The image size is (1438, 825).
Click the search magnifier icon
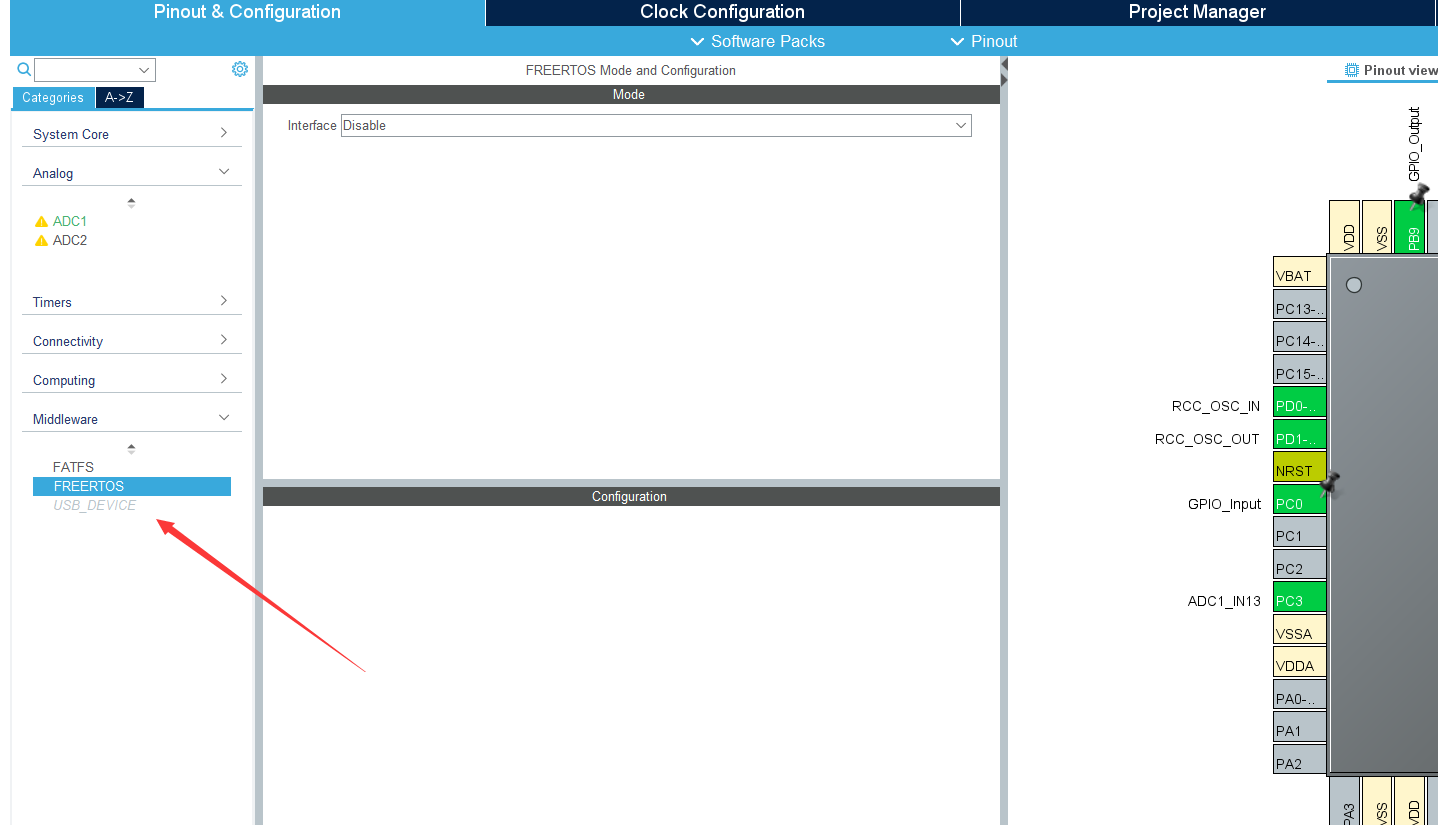(x=24, y=69)
